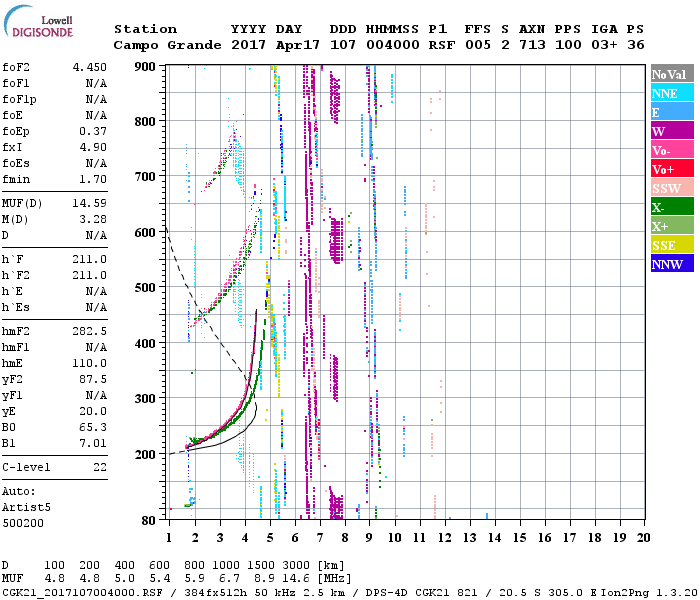Click the fxI value 4.90
Screen dimensions: 700x600
click(93, 147)
